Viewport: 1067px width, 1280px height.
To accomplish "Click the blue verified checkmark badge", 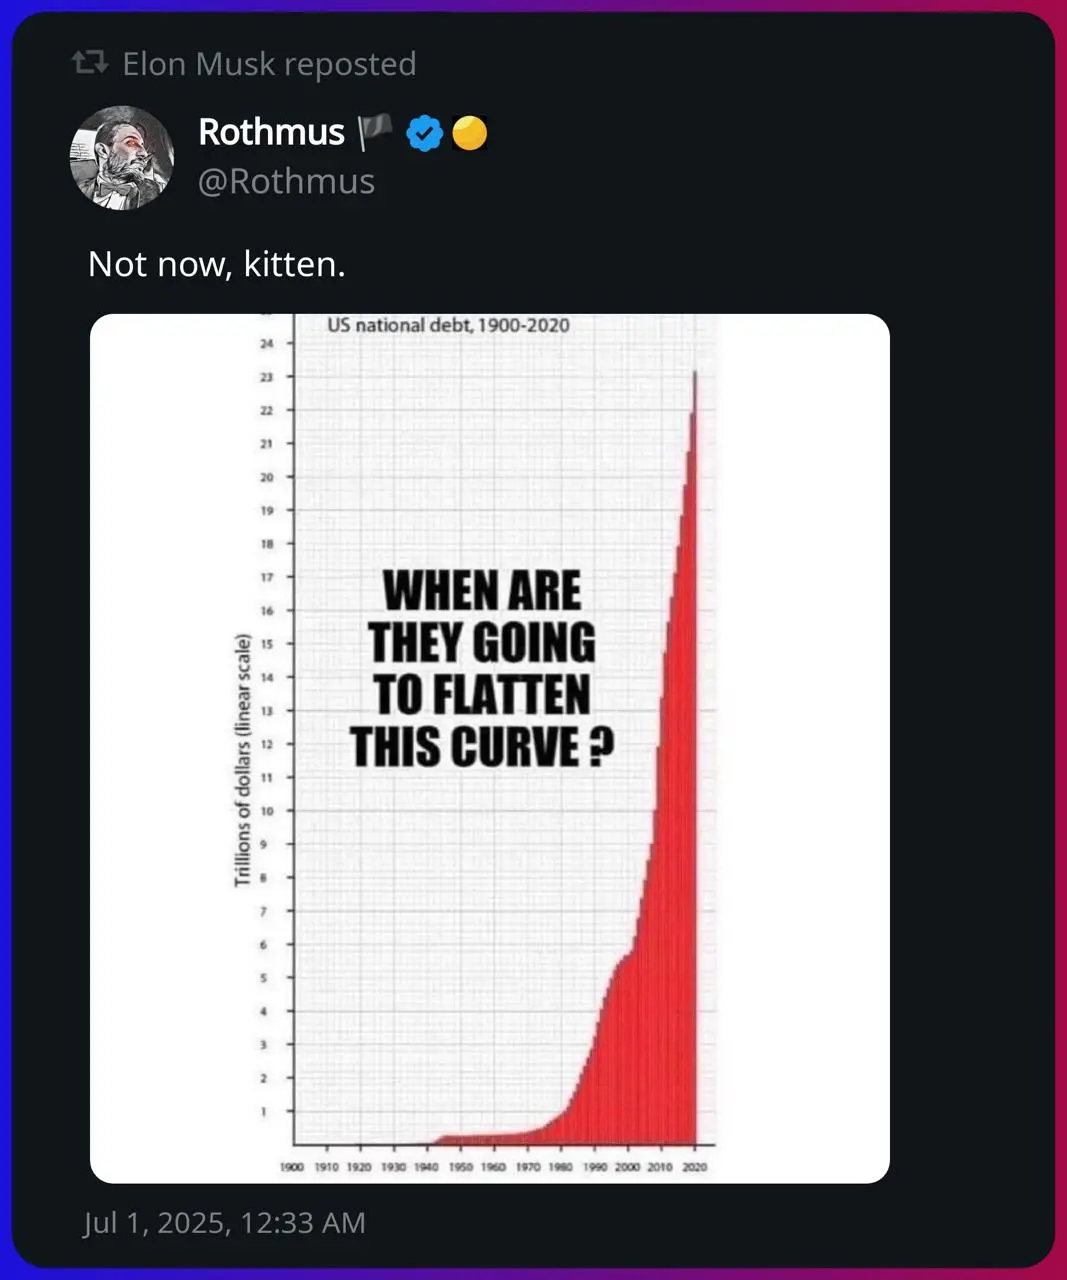I will [425, 133].
